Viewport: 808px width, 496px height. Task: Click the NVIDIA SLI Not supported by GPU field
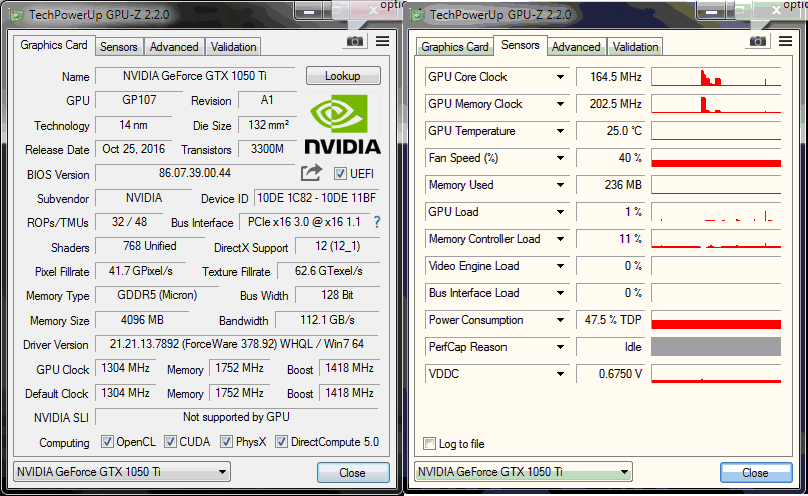237,417
